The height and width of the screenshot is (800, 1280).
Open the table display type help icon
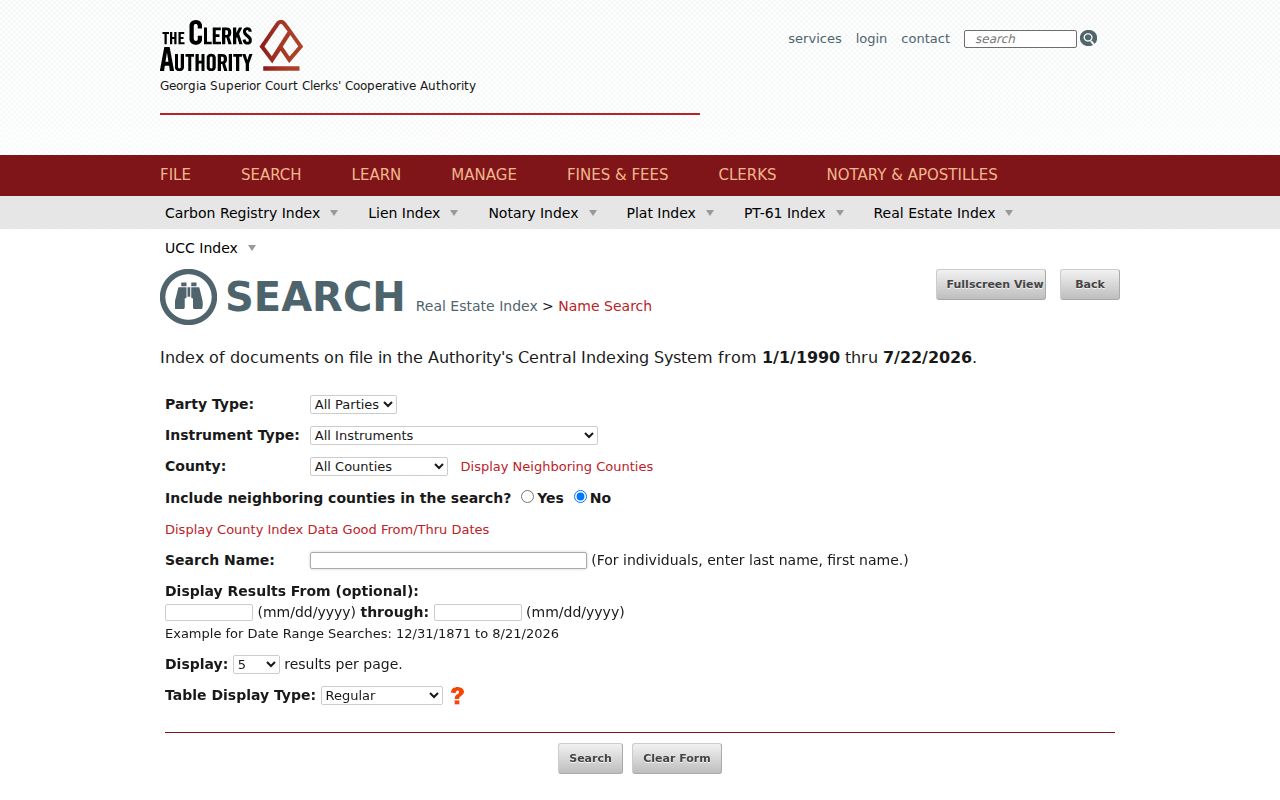pos(457,695)
